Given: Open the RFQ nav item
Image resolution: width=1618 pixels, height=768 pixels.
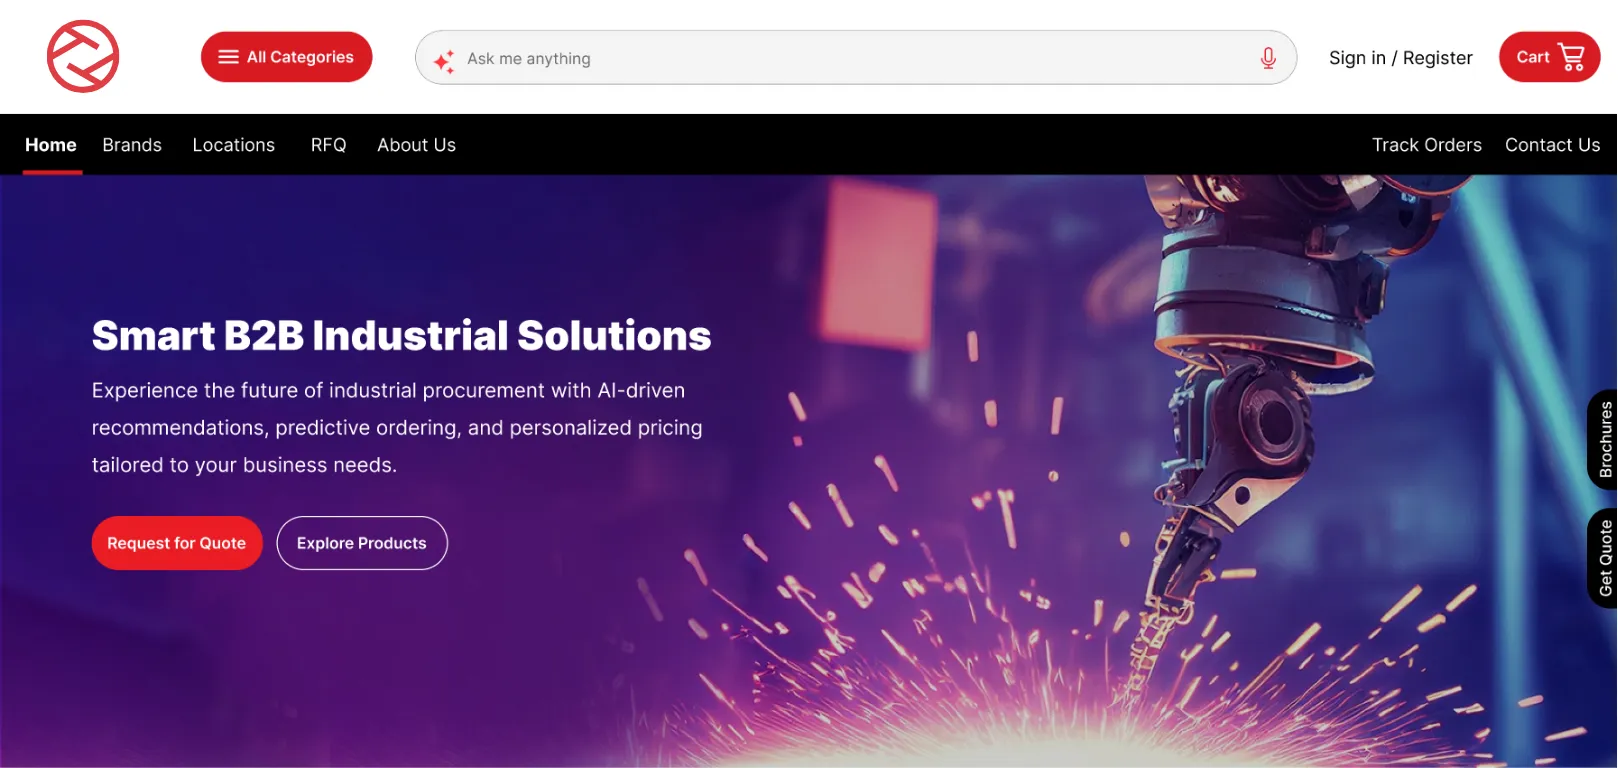Looking at the screenshot, I should (328, 145).
